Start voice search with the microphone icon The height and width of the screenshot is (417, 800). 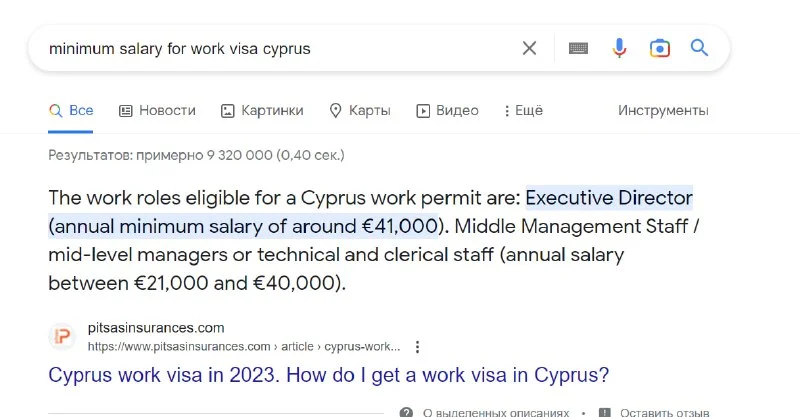619,48
